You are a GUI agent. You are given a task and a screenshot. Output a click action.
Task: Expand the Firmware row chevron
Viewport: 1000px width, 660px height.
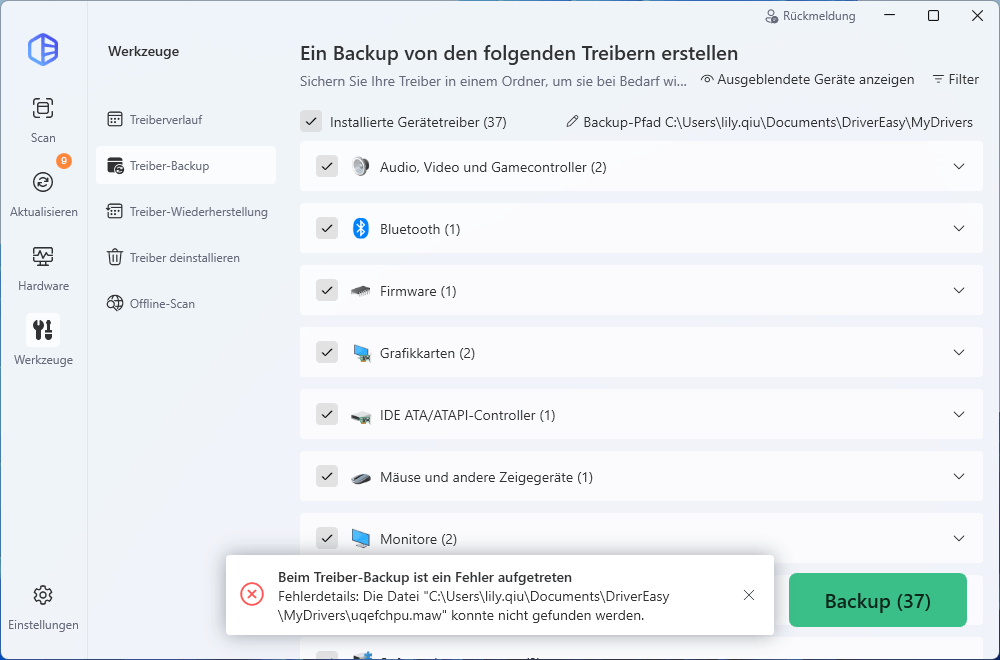coord(959,290)
